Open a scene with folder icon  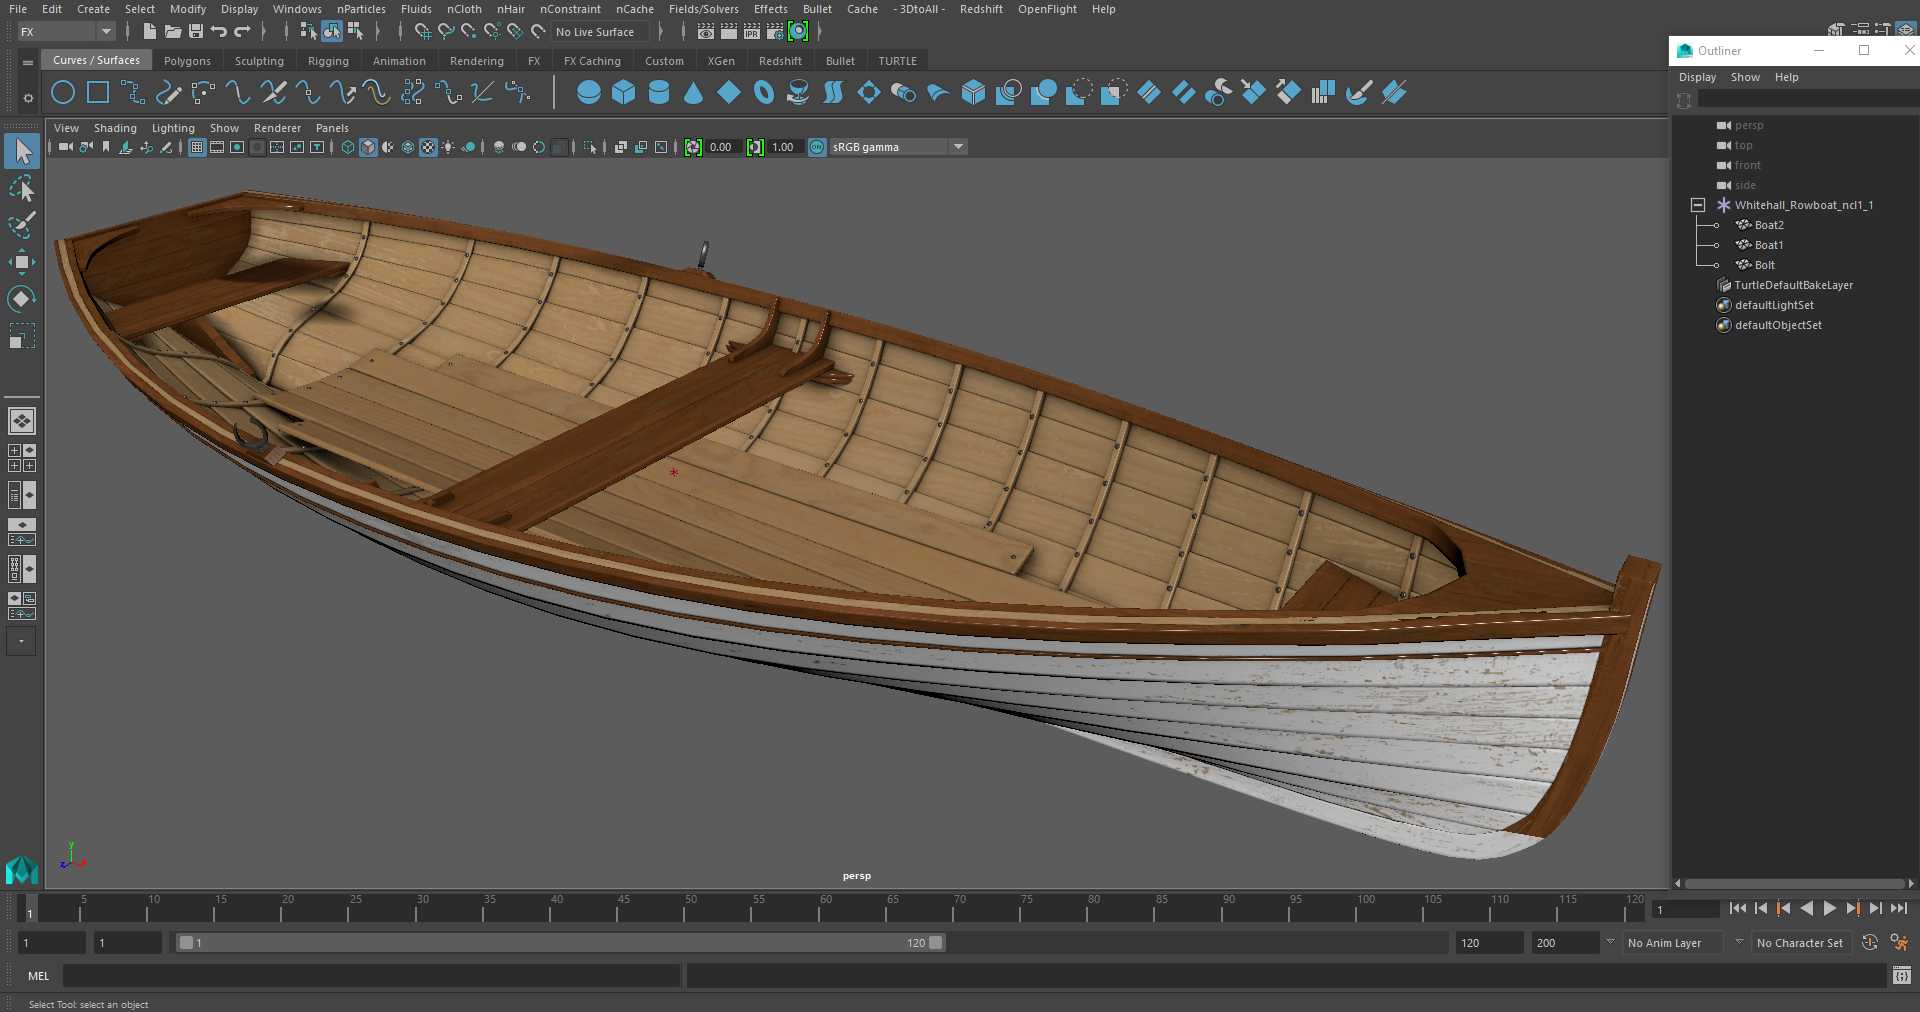click(173, 32)
